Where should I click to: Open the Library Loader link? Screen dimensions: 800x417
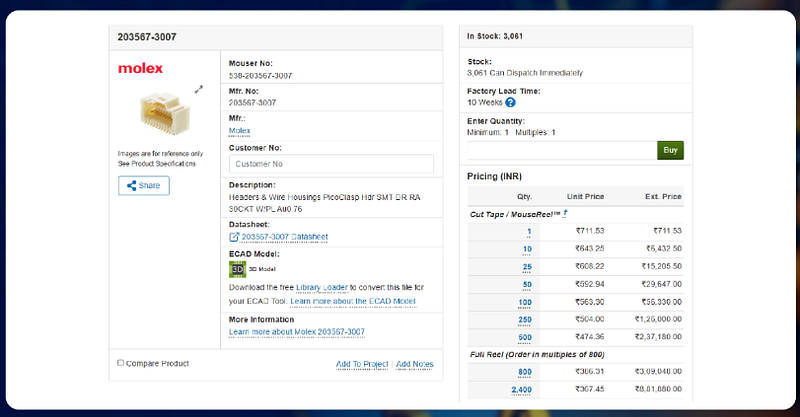[322, 287]
